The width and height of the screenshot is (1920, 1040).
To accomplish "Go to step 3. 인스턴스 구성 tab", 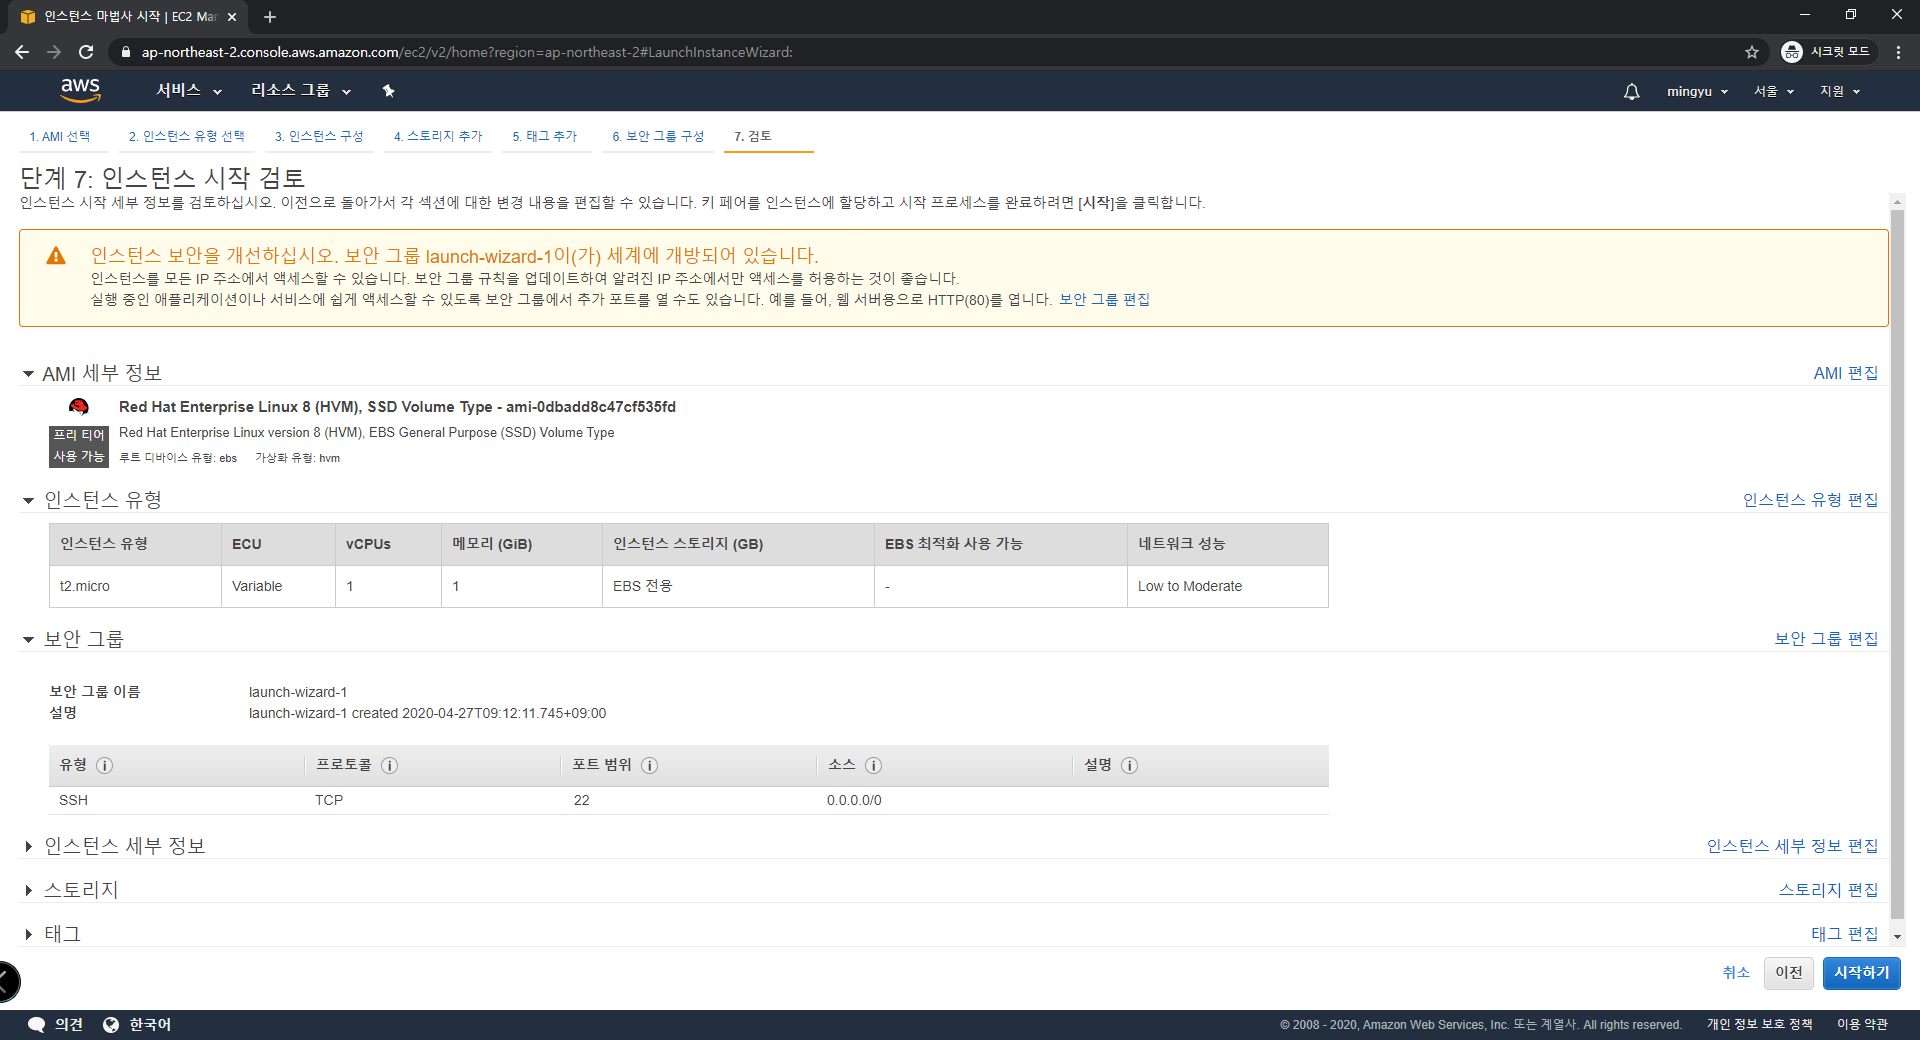I will click(319, 137).
